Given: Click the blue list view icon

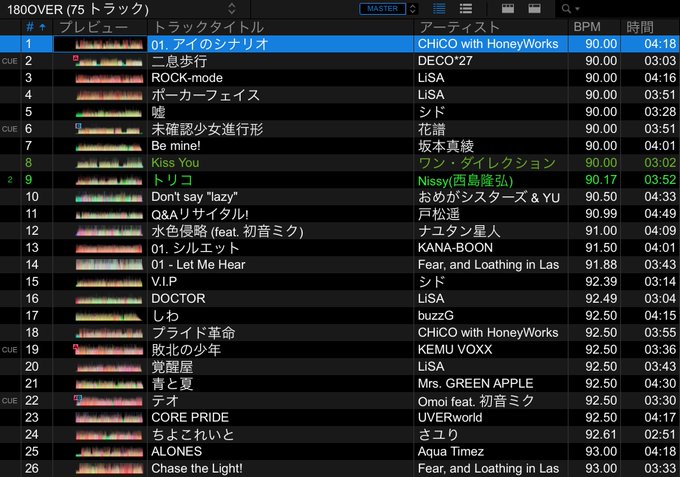Looking at the screenshot, I should [x=439, y=8].
